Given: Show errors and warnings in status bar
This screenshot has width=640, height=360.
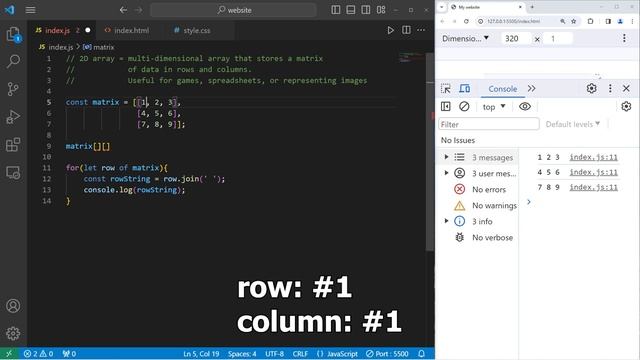Looking at the screenshot, I should pyautogui.click(x=38, y=353).
